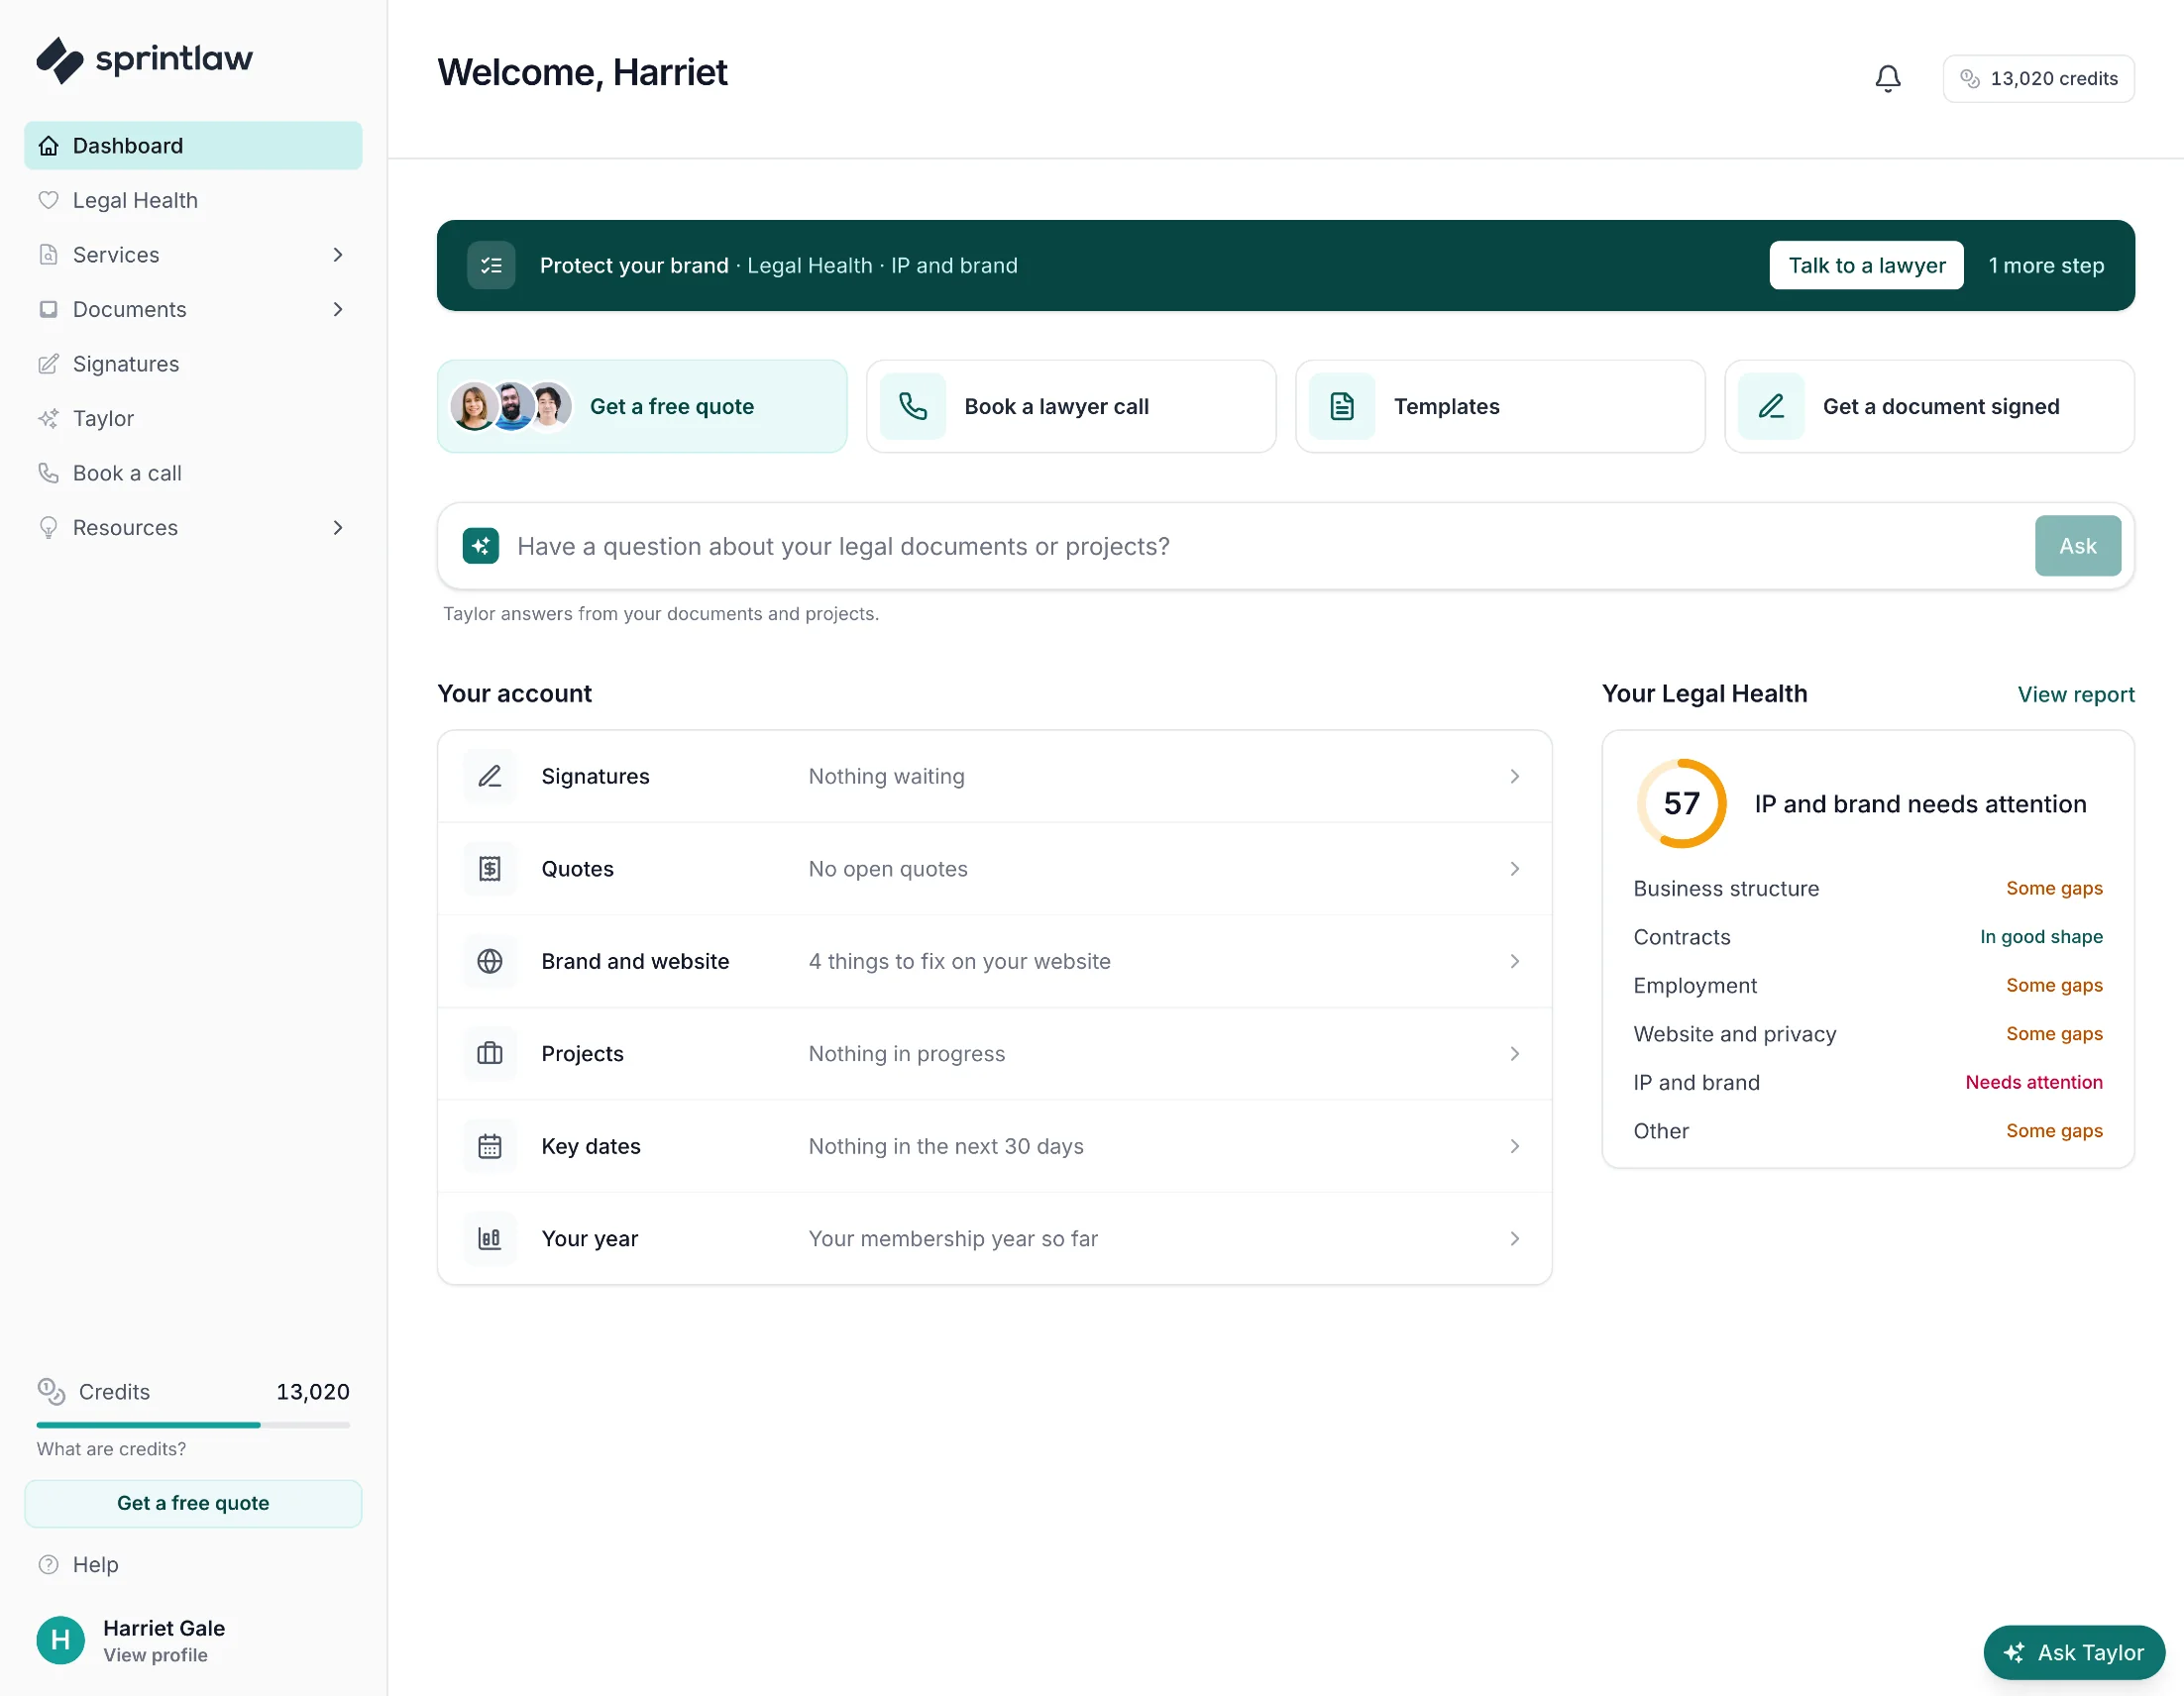This screenshot has height=1696, width=2184.
Task: Click Needs attention status for IP and brand
Action: click(x=2033, y=1083)
